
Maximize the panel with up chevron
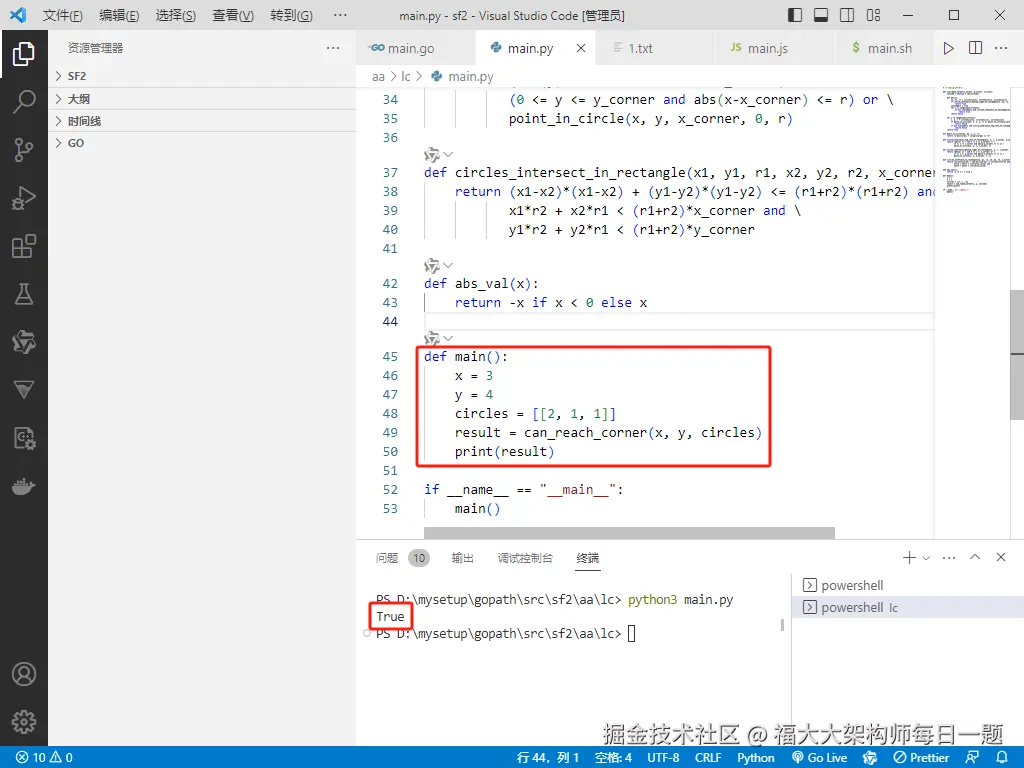975,557
